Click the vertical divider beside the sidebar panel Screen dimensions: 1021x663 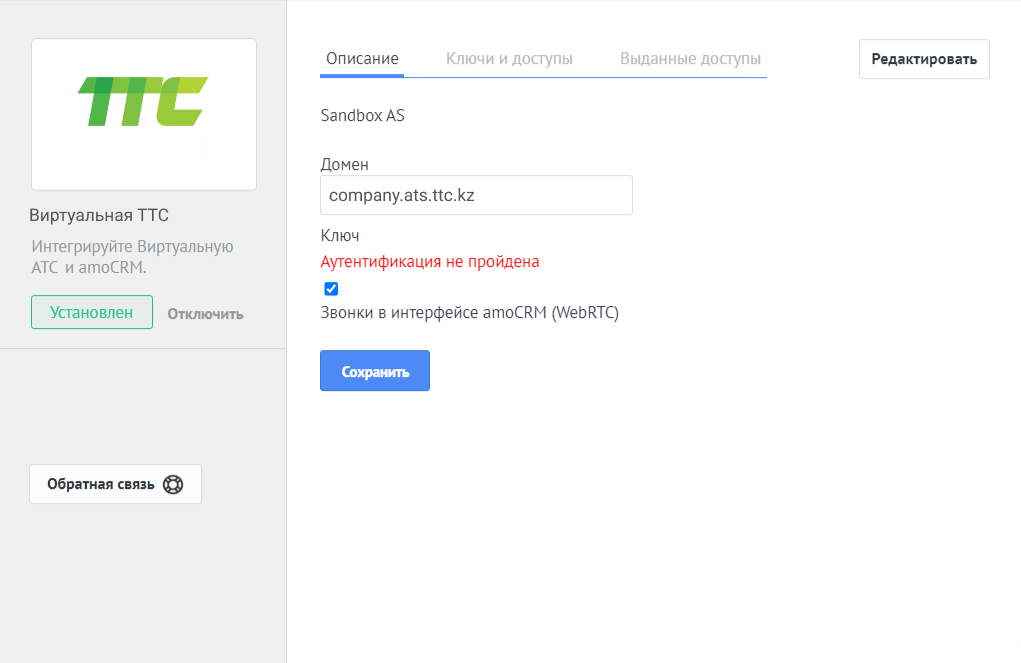pos(287,332)
